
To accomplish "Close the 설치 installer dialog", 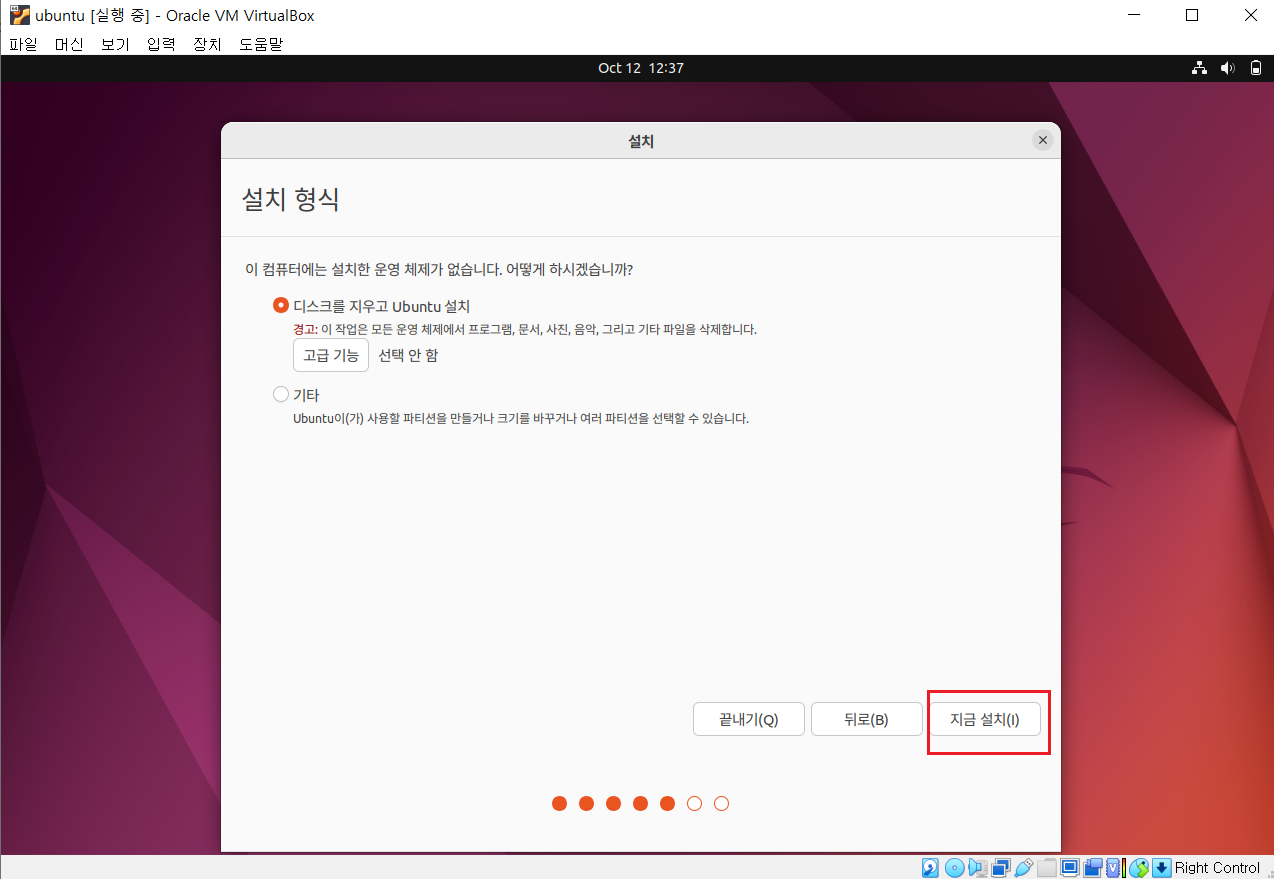I will coord(1043,140).
